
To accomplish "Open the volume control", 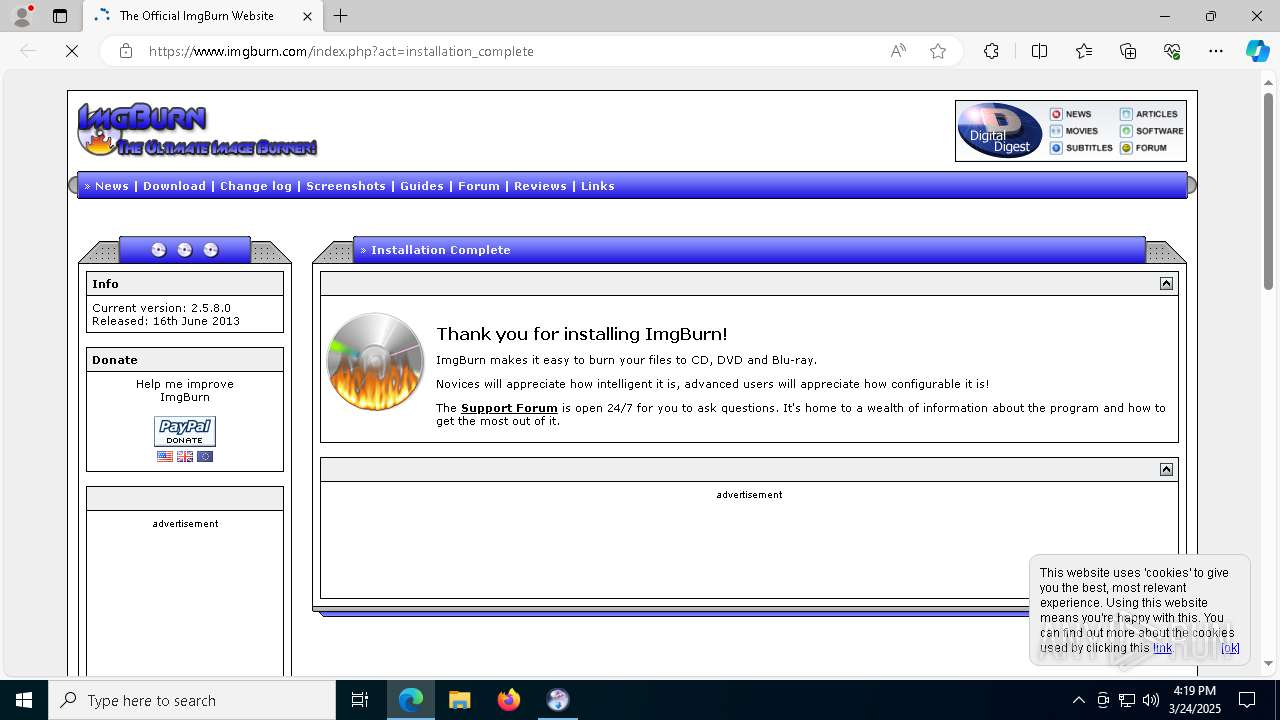I will [x=1151, y=700].
